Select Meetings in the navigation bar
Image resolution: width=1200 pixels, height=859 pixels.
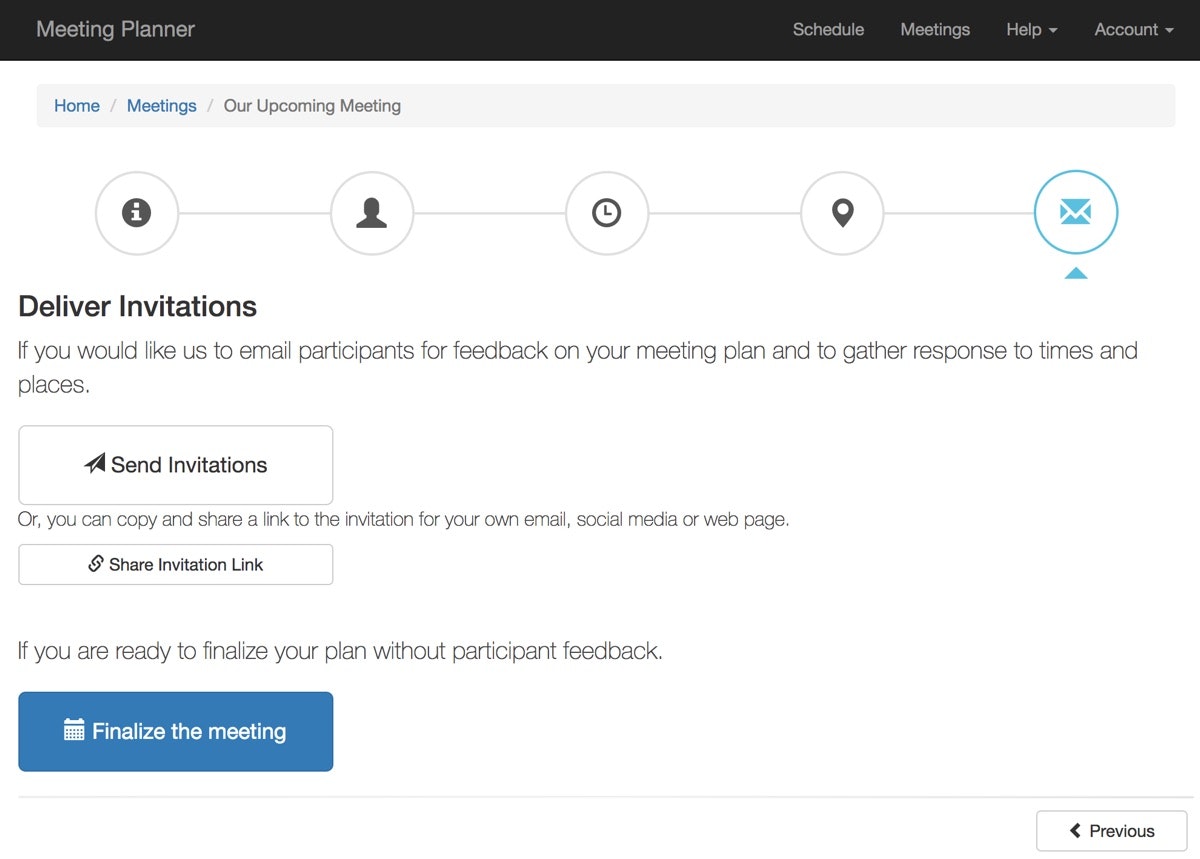coord(935,30)
